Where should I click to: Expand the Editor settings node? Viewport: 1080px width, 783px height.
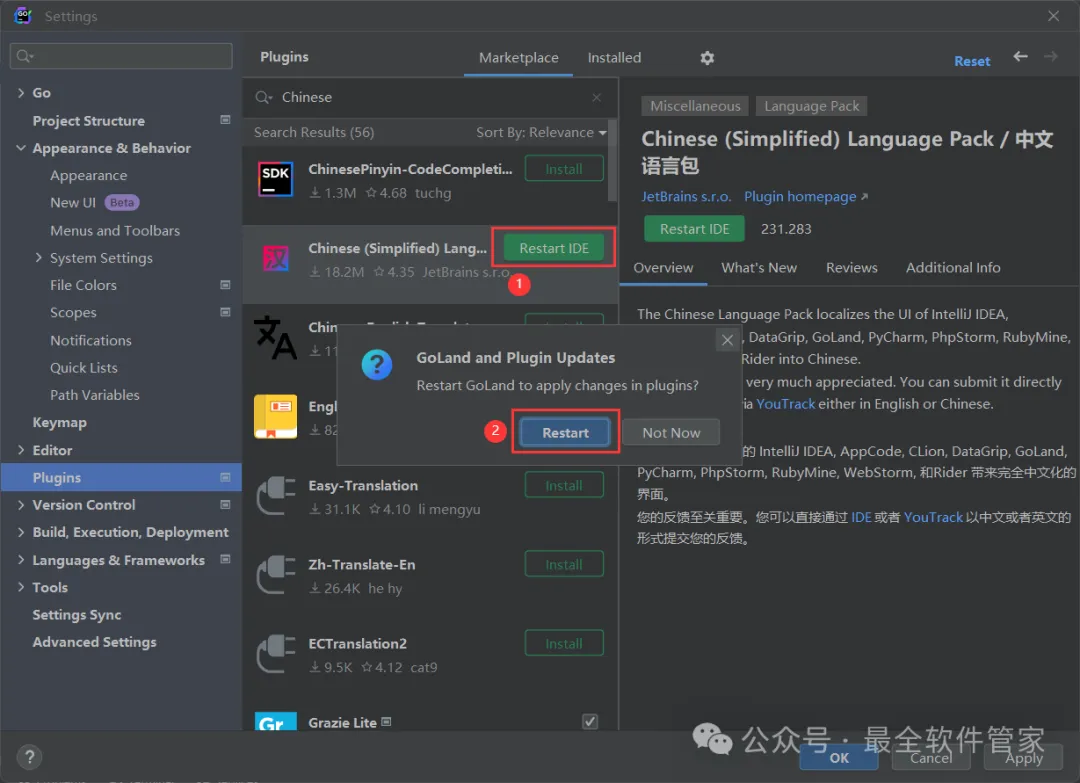tap(21, 450)
